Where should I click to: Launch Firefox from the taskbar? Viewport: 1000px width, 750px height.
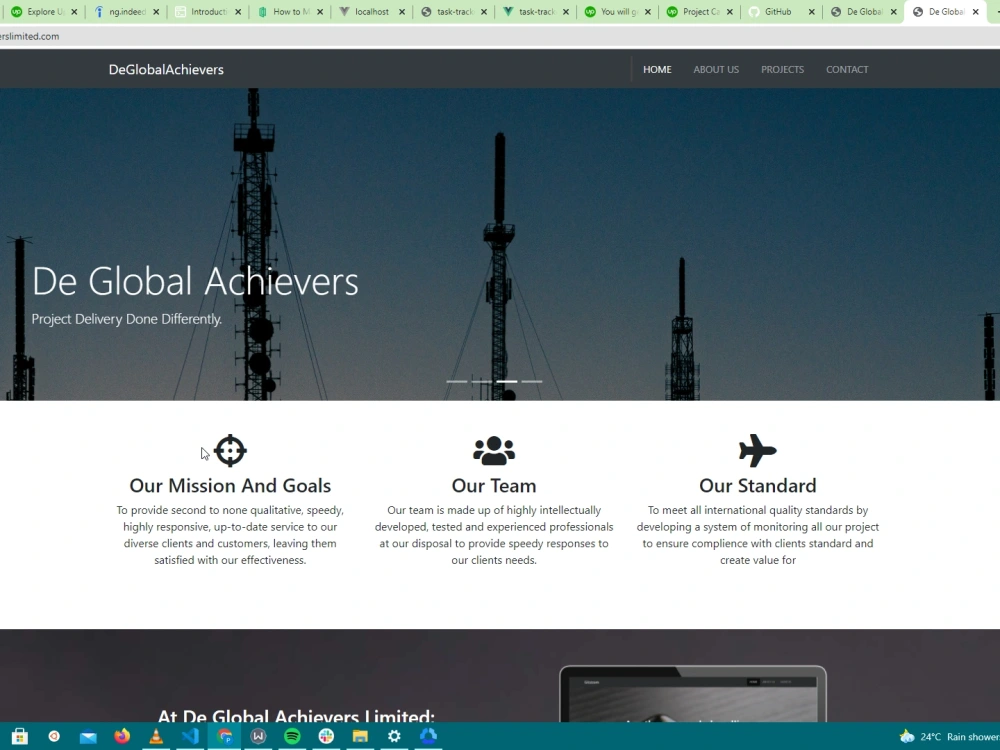tap(122, 736)
